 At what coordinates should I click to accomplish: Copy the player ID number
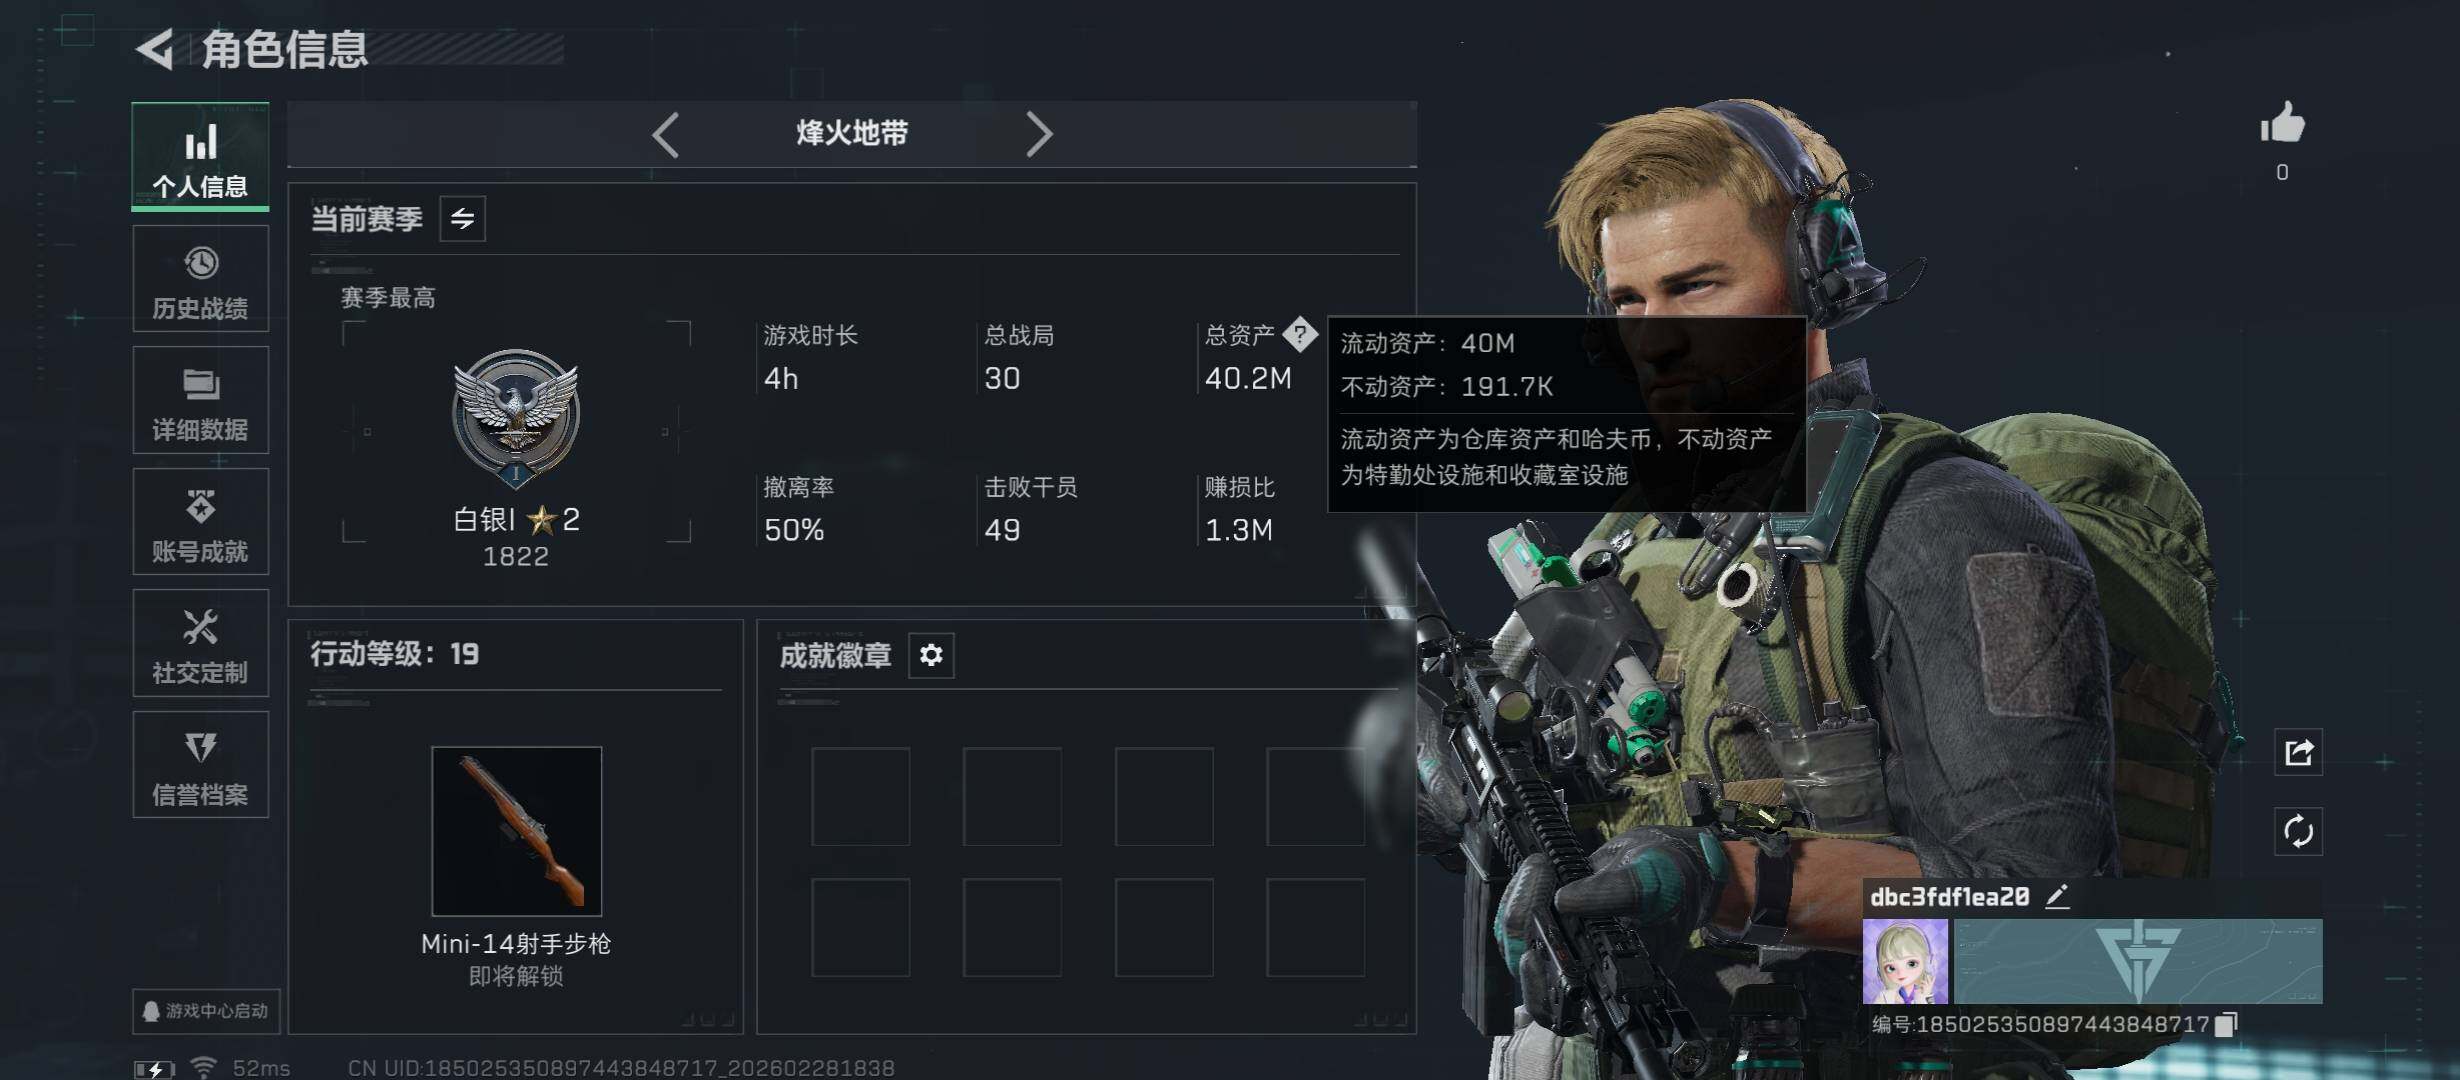[2226, 1024]
